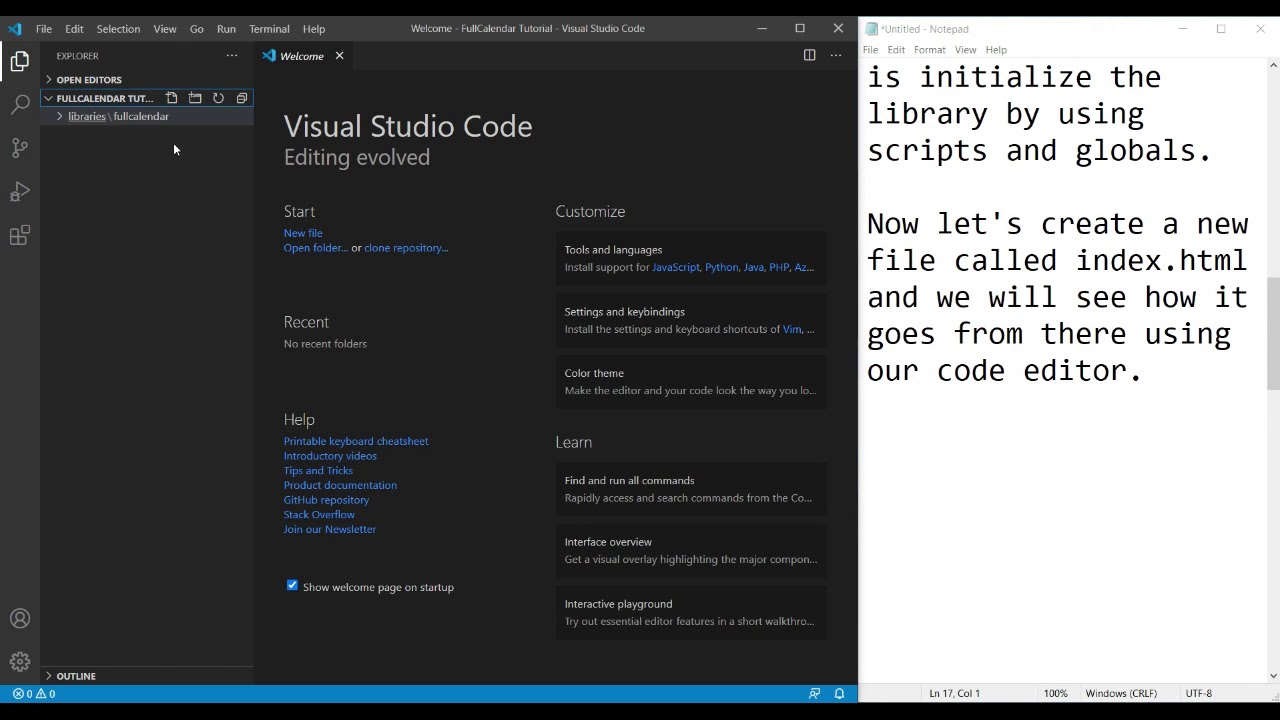Open the Introductory videos link
1280x720 pixels.
tap(330, 456)
